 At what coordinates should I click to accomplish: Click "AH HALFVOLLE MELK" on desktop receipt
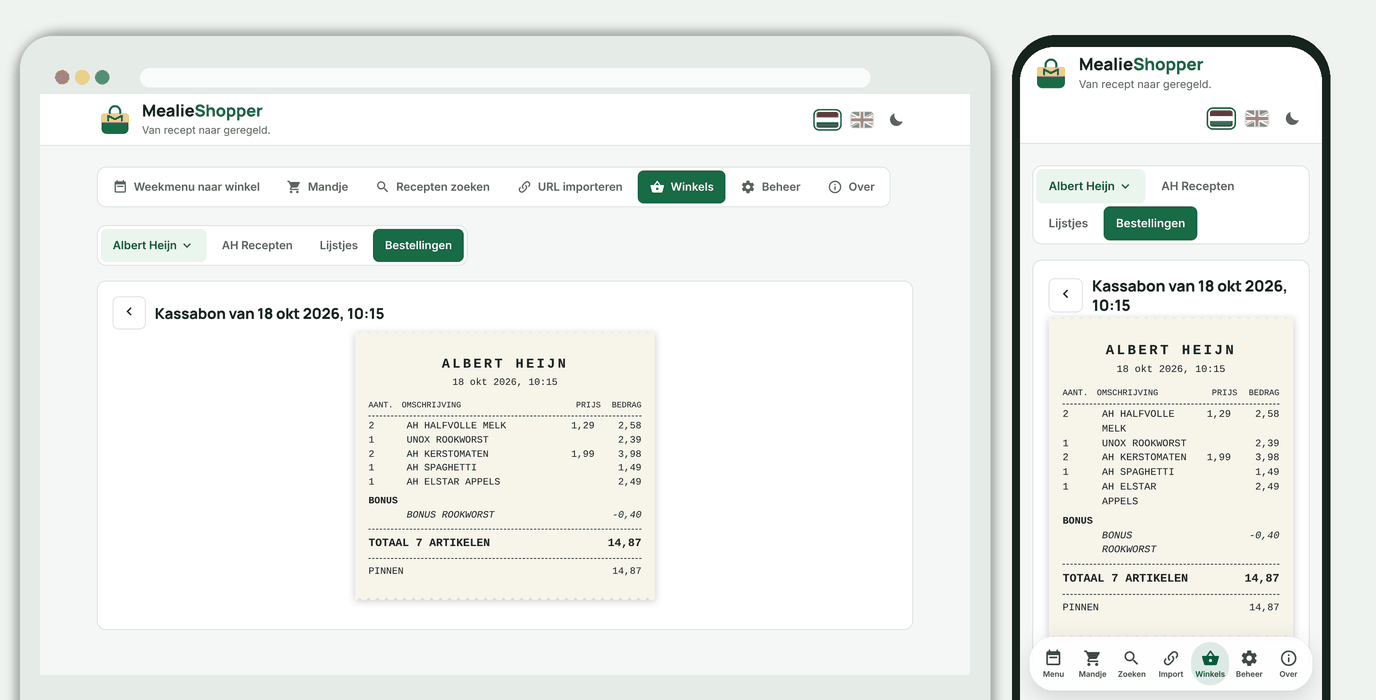click(x=456, y=425)
